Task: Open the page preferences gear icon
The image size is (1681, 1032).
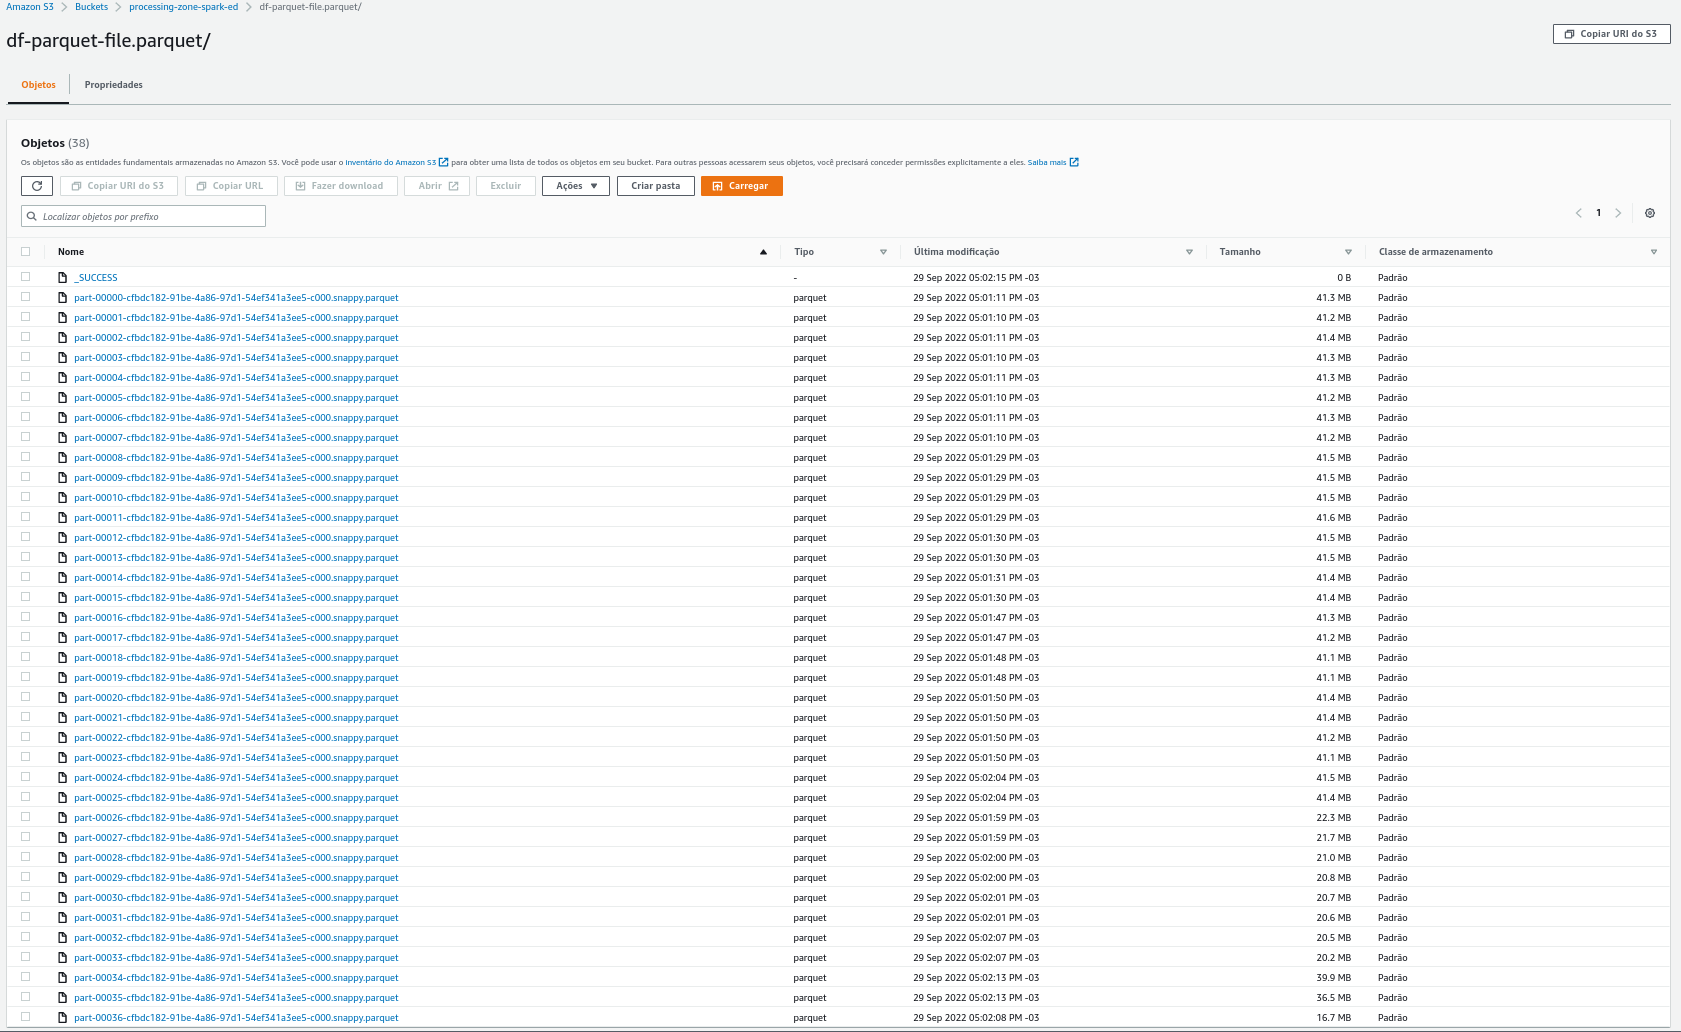Action: click(x=1650, y=213)
